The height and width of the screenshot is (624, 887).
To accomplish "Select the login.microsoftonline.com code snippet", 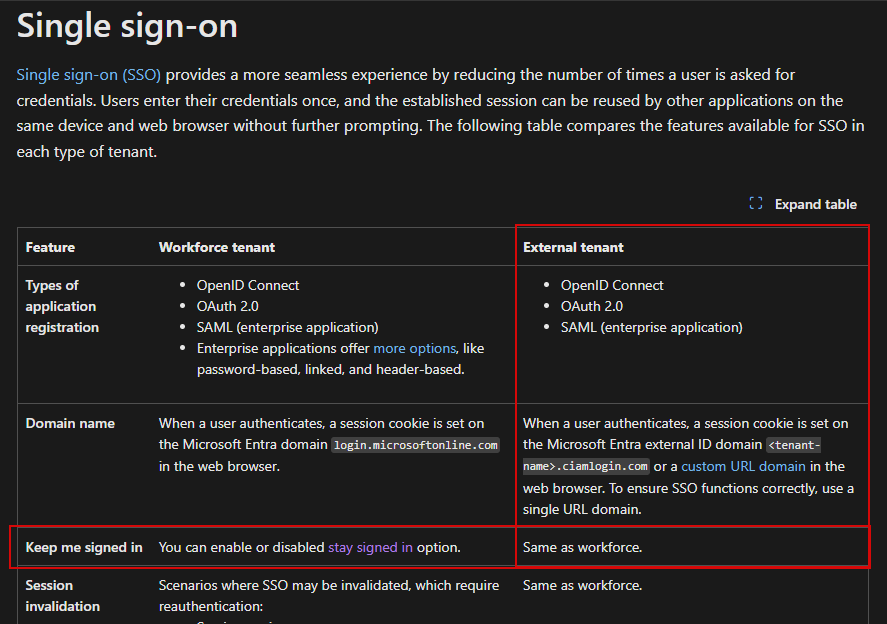I will pos(414,444).
